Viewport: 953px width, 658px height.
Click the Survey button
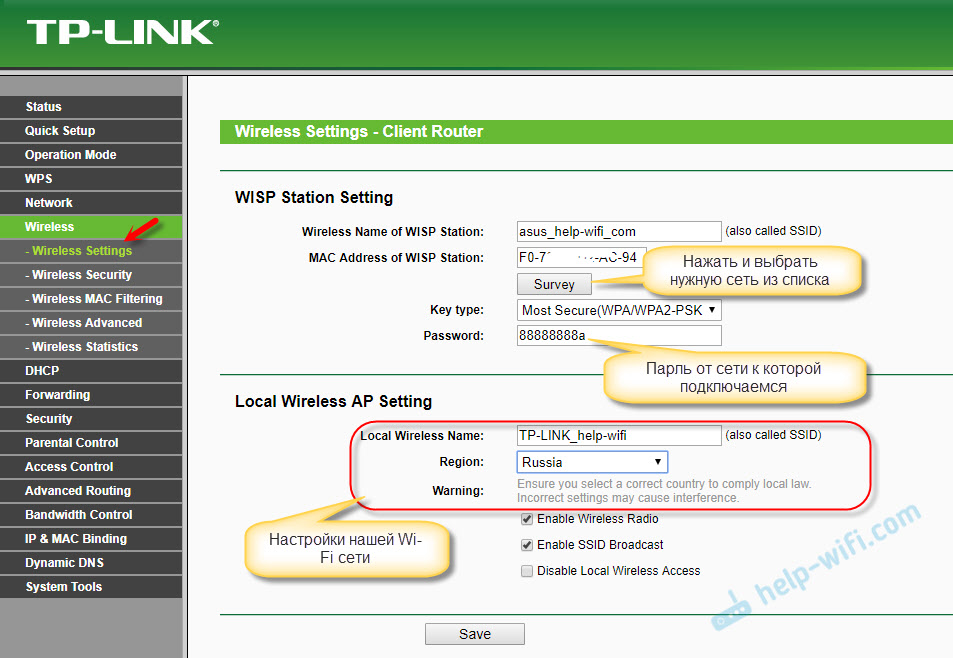pyautogui.click(x=554, y=284)
